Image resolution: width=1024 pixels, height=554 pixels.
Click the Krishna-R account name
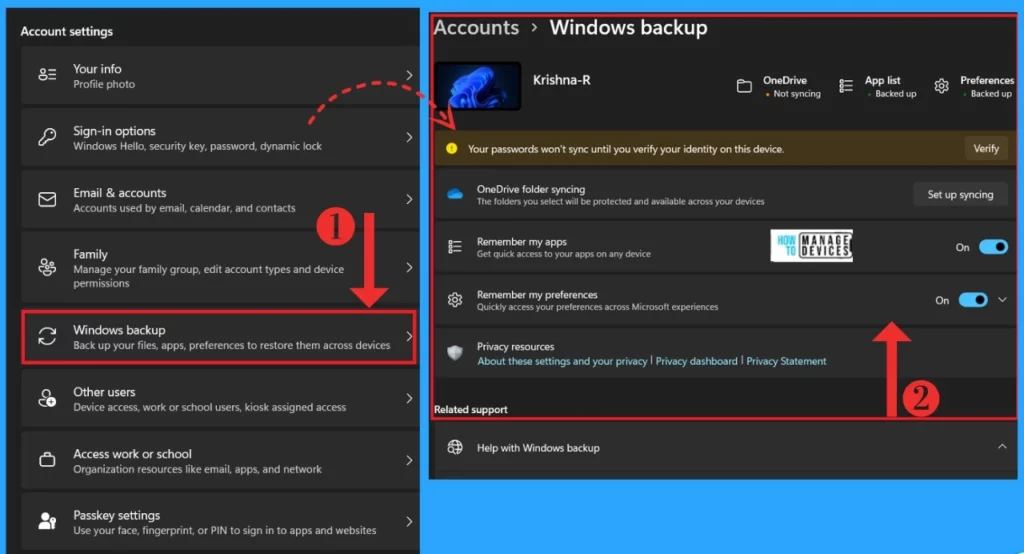click(562, 80)
